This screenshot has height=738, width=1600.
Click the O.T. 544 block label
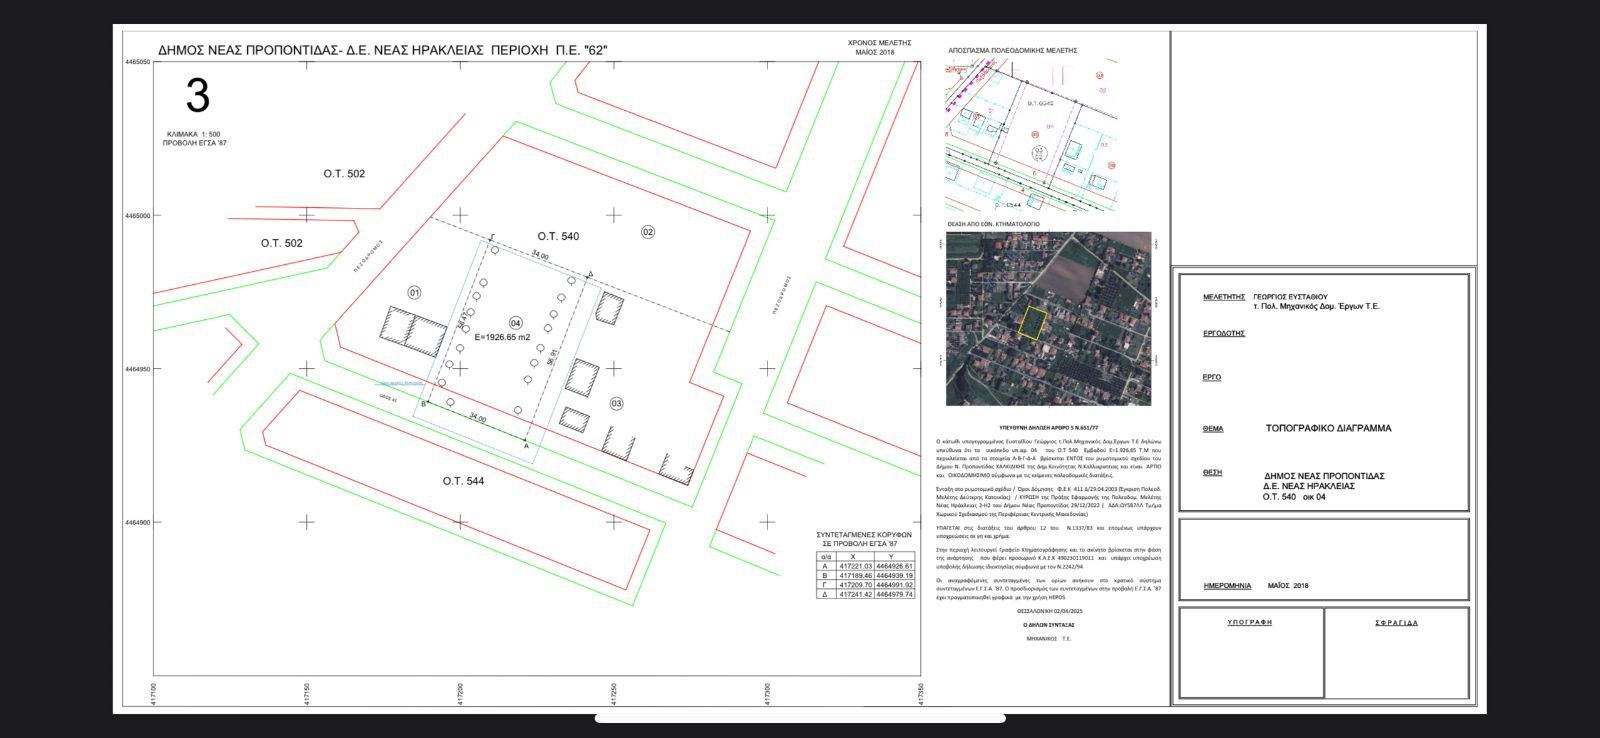tap(463, 481)
